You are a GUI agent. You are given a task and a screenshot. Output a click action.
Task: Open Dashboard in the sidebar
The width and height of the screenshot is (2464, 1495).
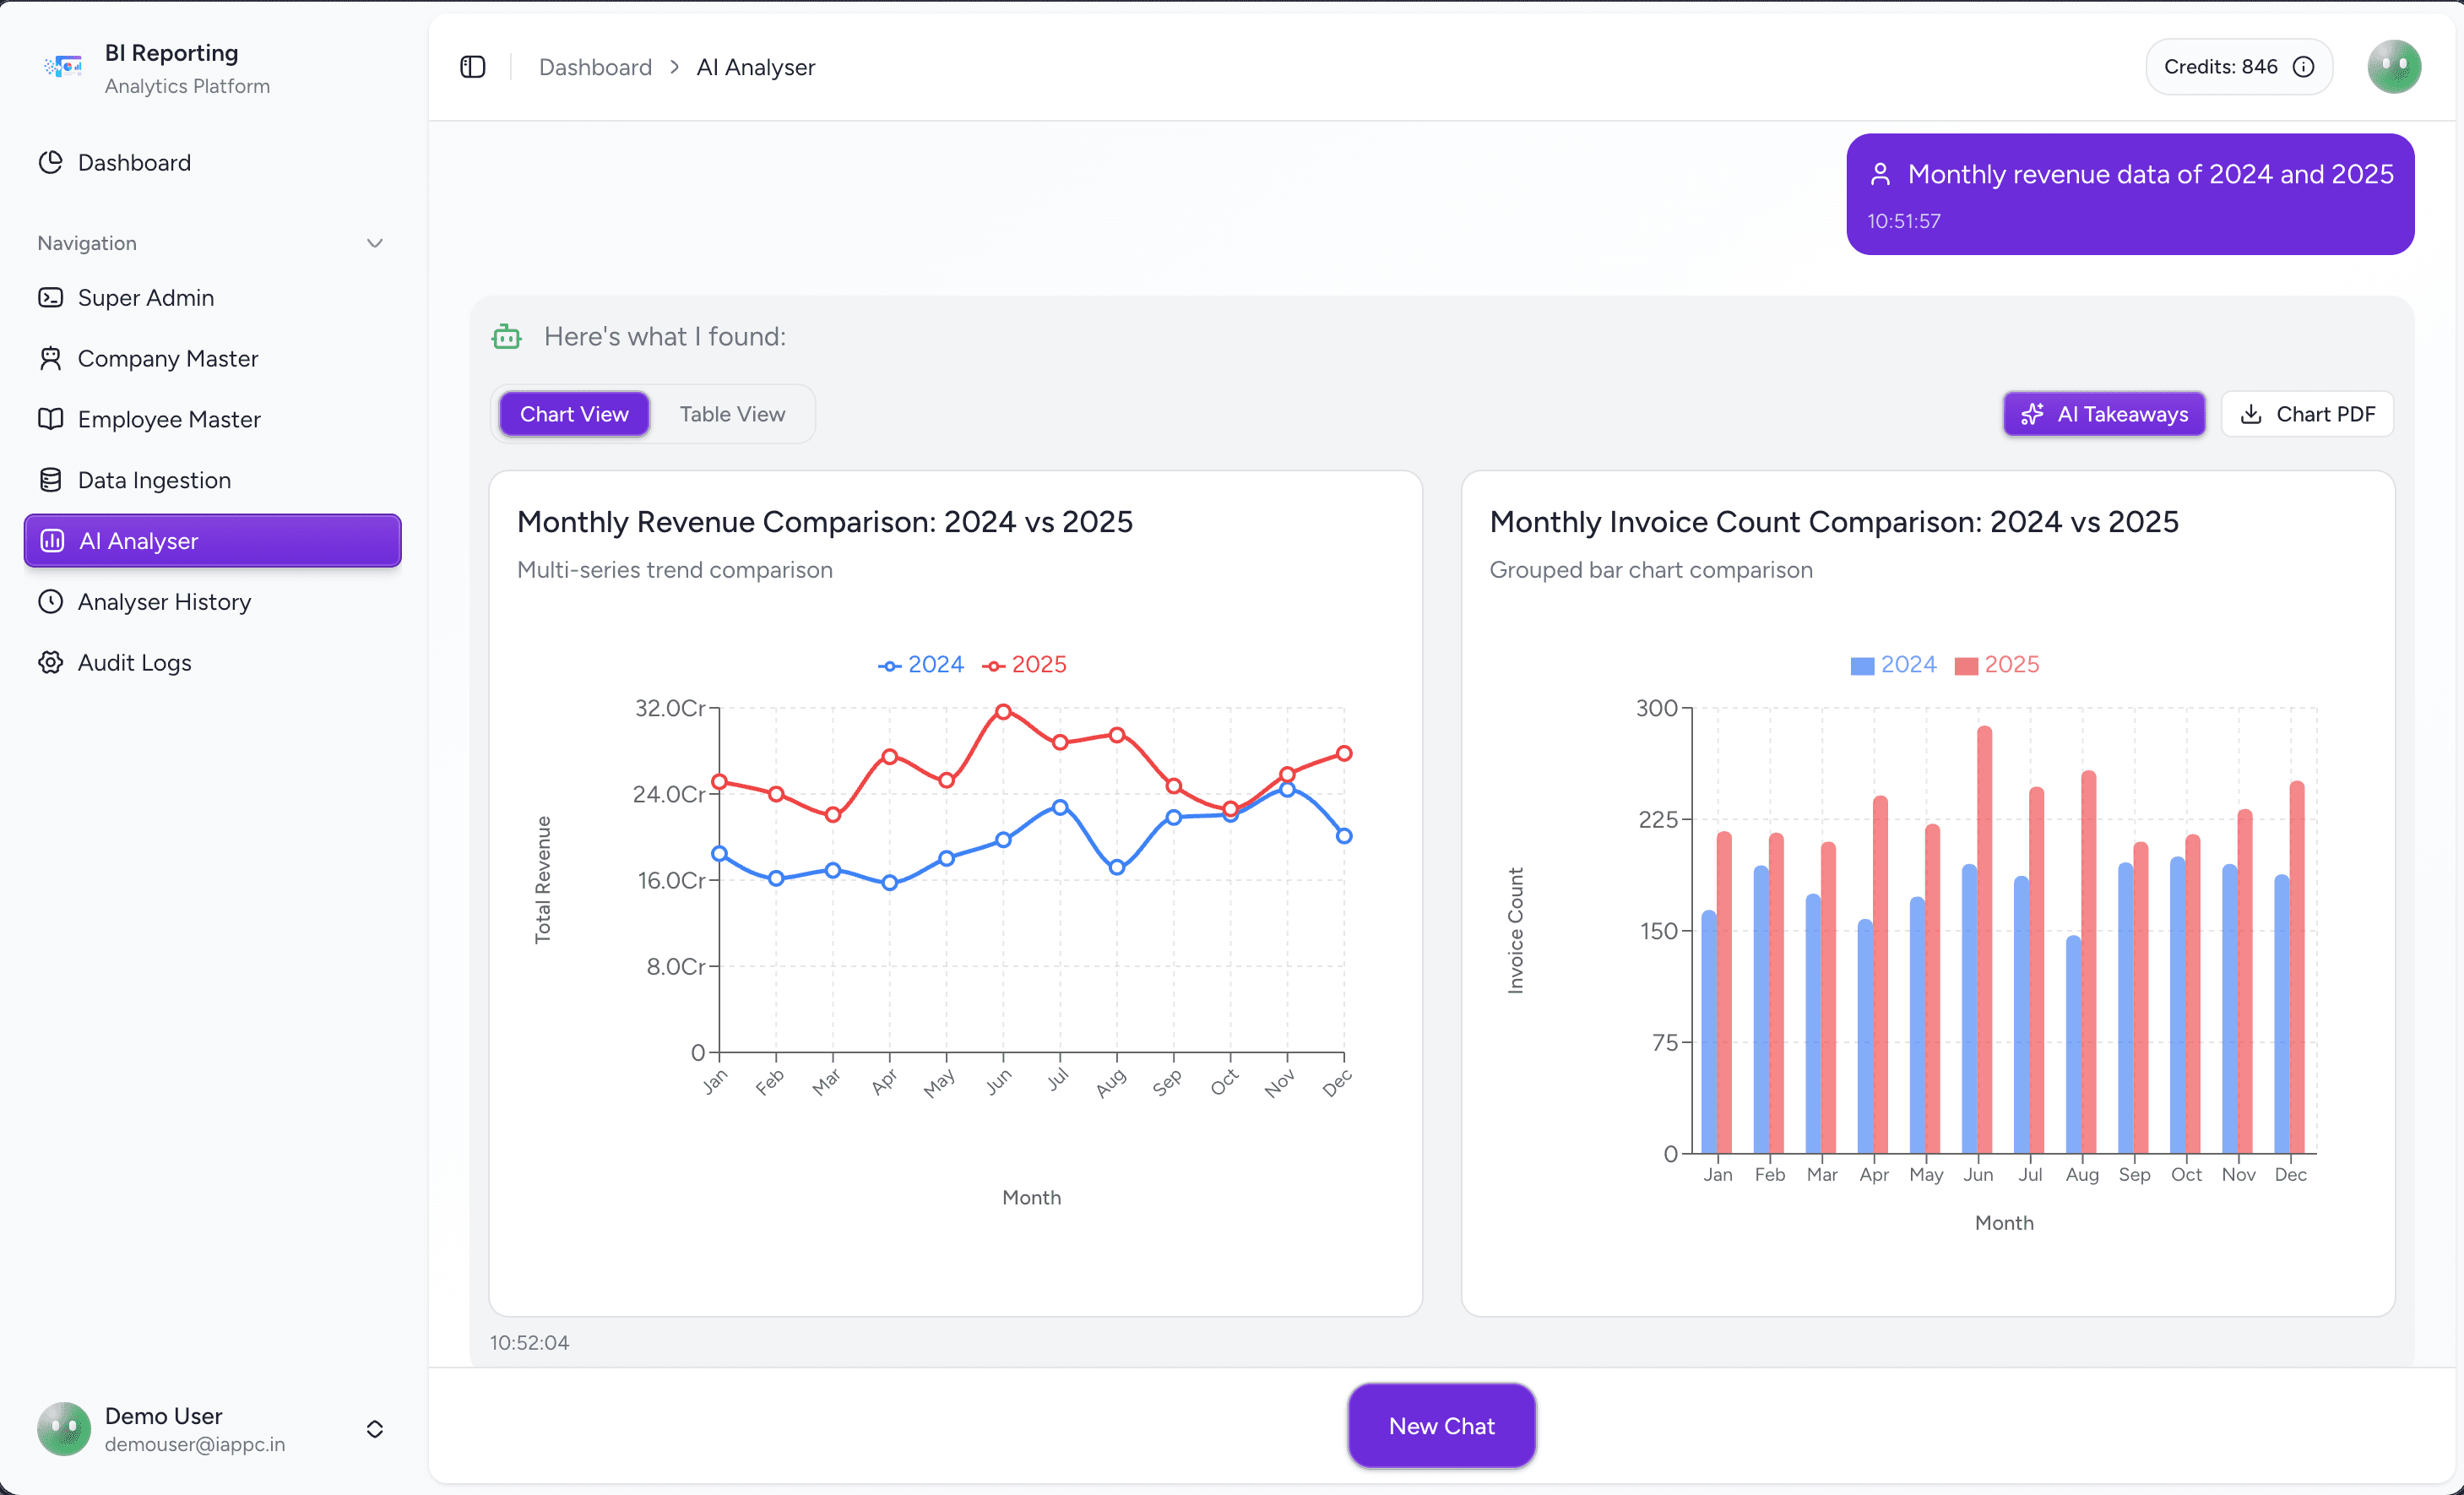[x=213, y=162]
